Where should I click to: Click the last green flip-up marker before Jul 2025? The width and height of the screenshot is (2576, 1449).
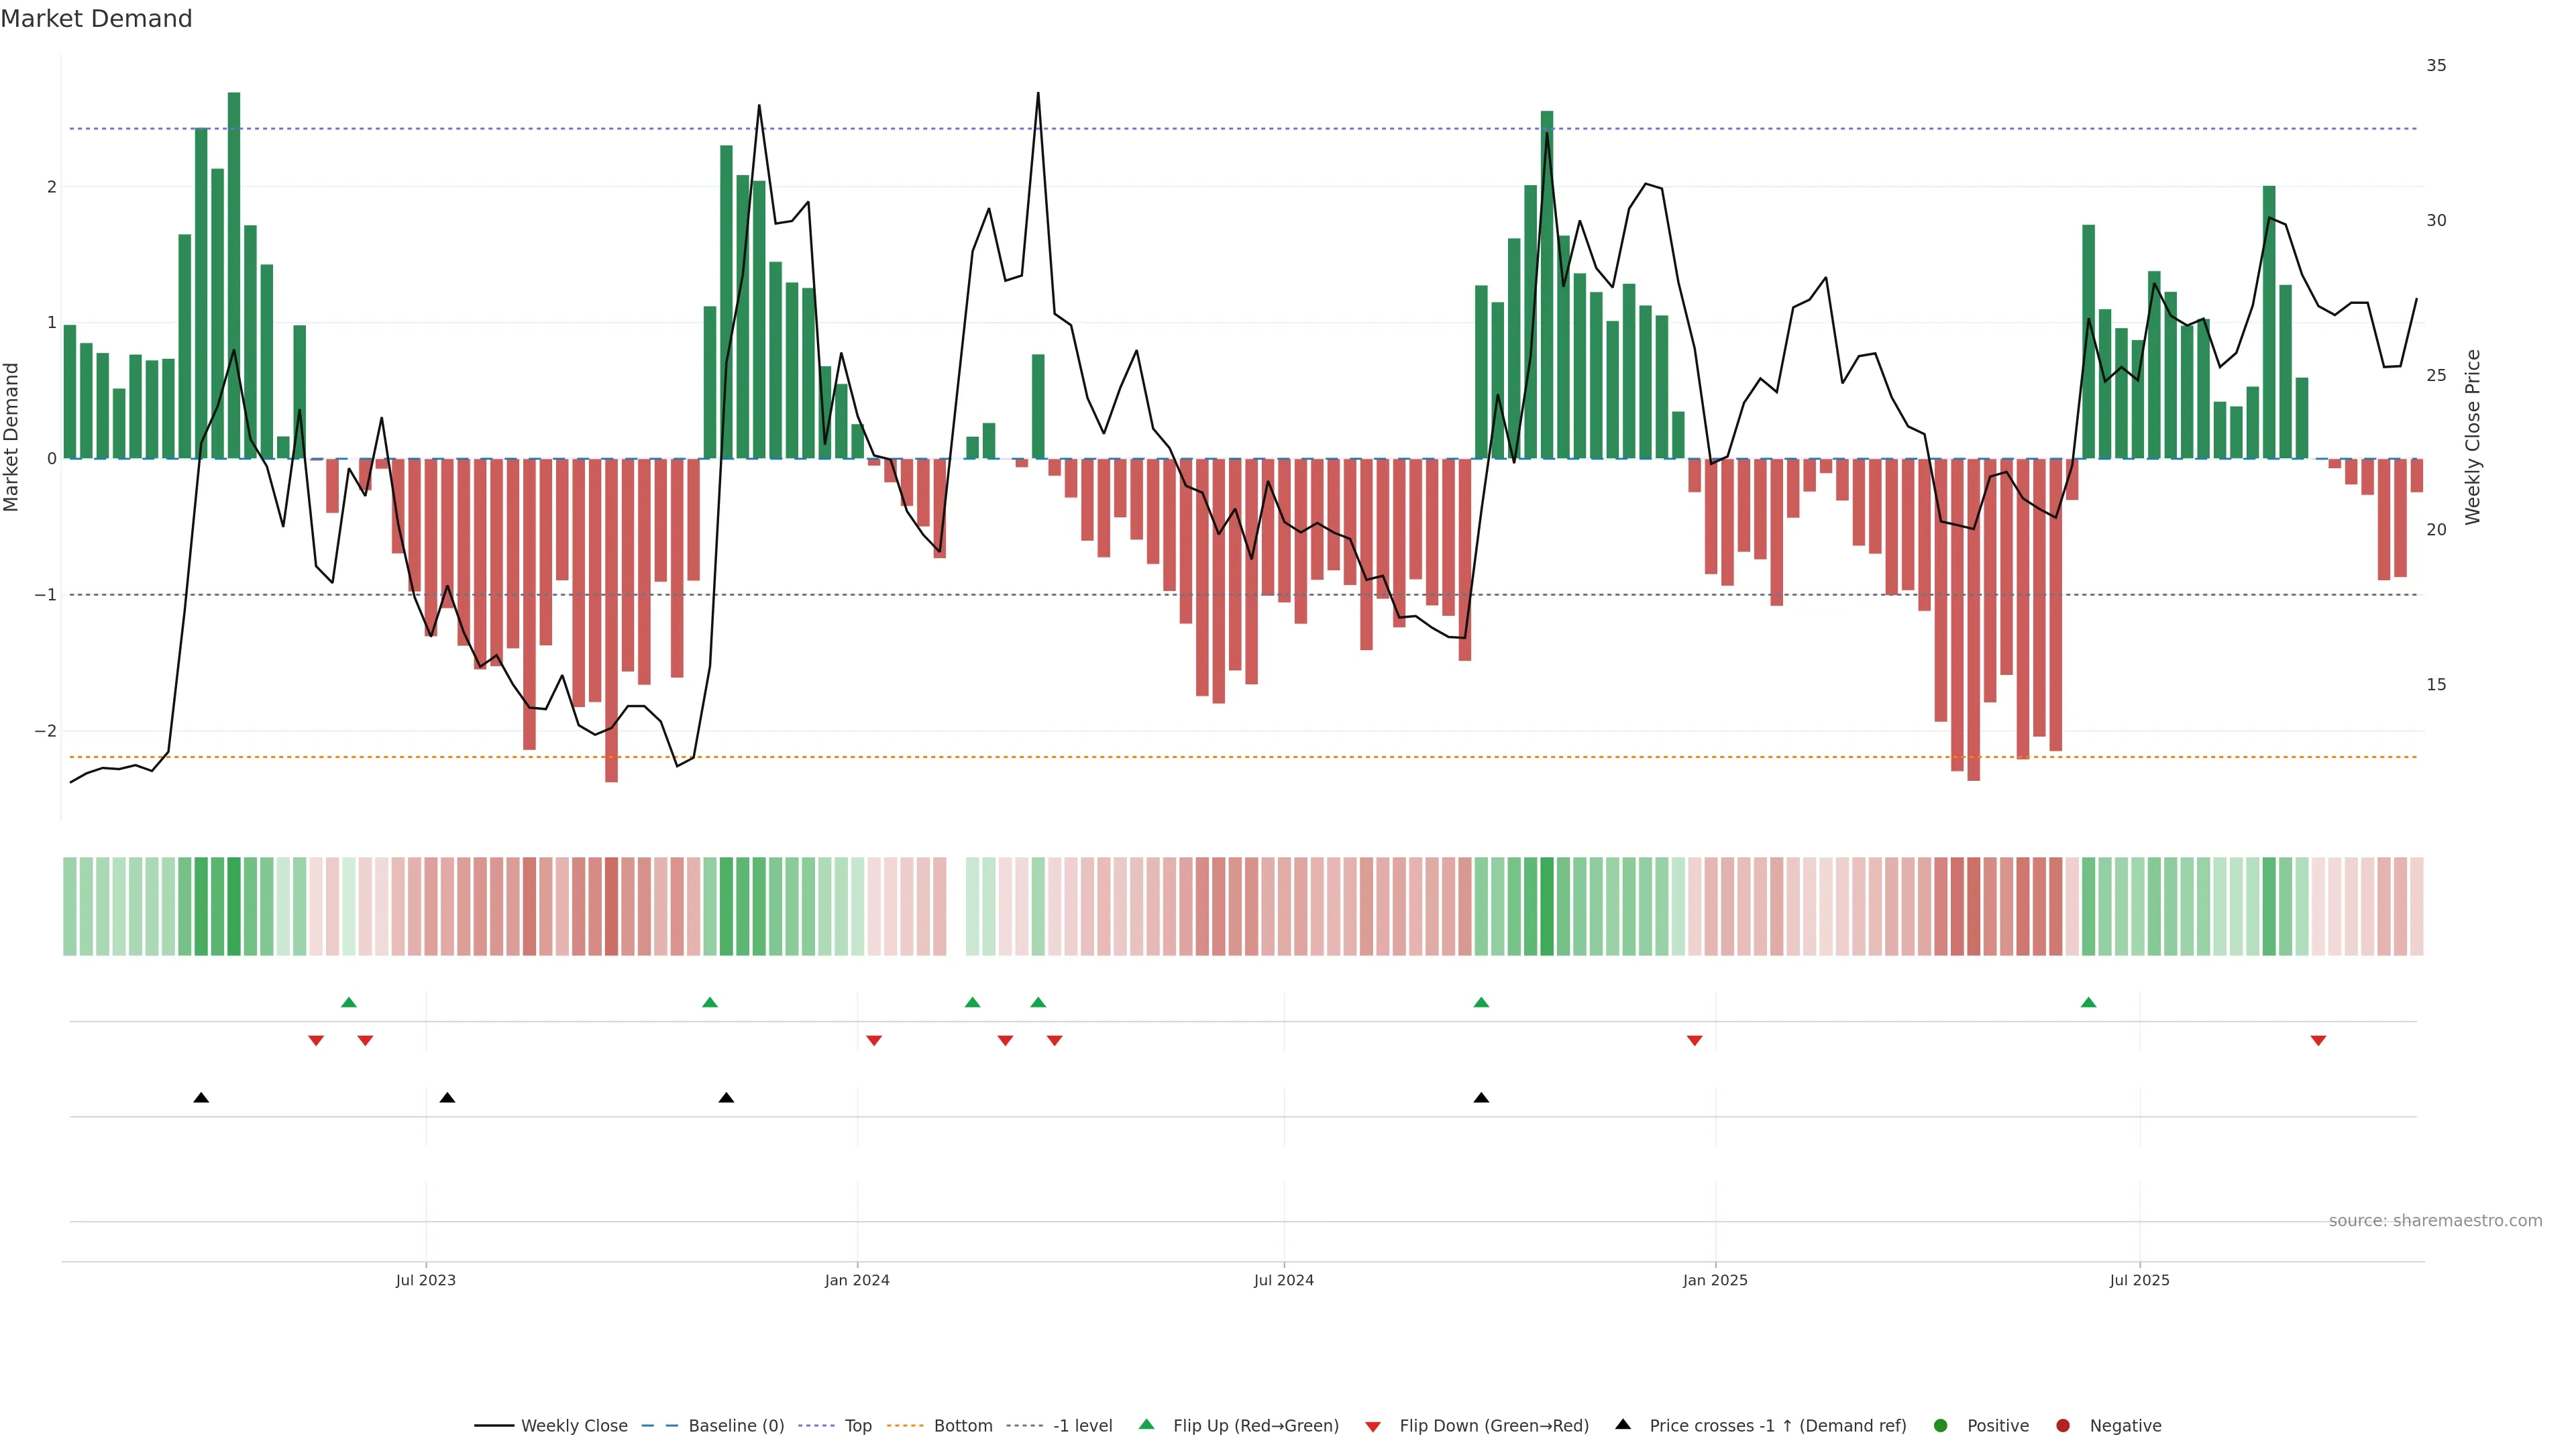(x=2088, y=1002)
